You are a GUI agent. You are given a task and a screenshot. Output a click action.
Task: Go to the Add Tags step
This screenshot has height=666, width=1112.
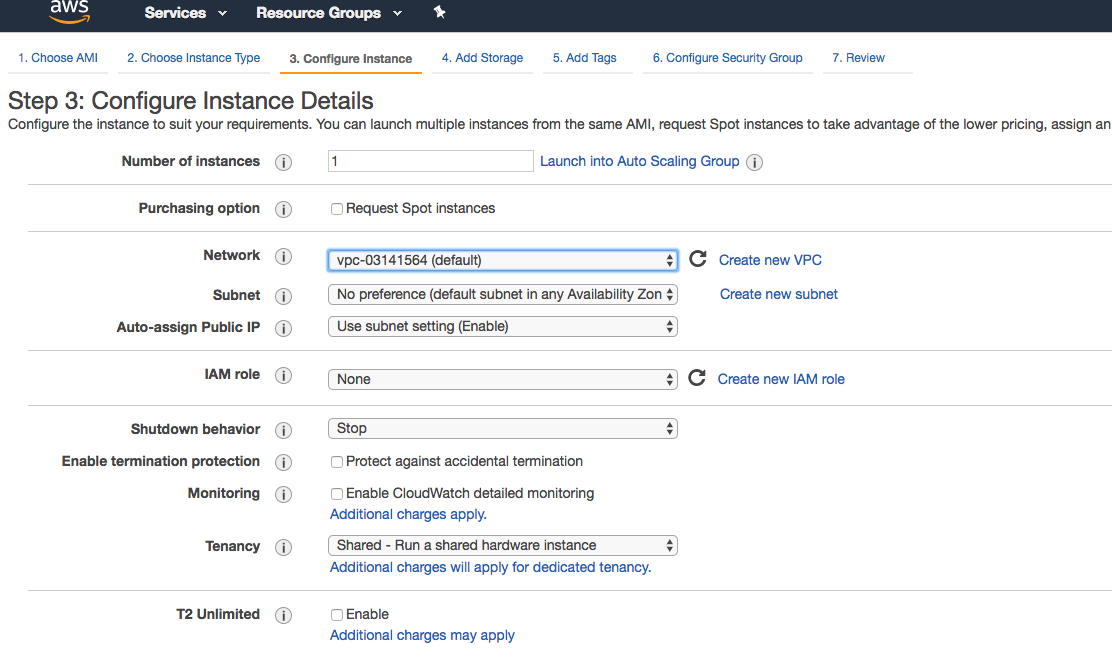pyautogui.click(x=584, y=58)
